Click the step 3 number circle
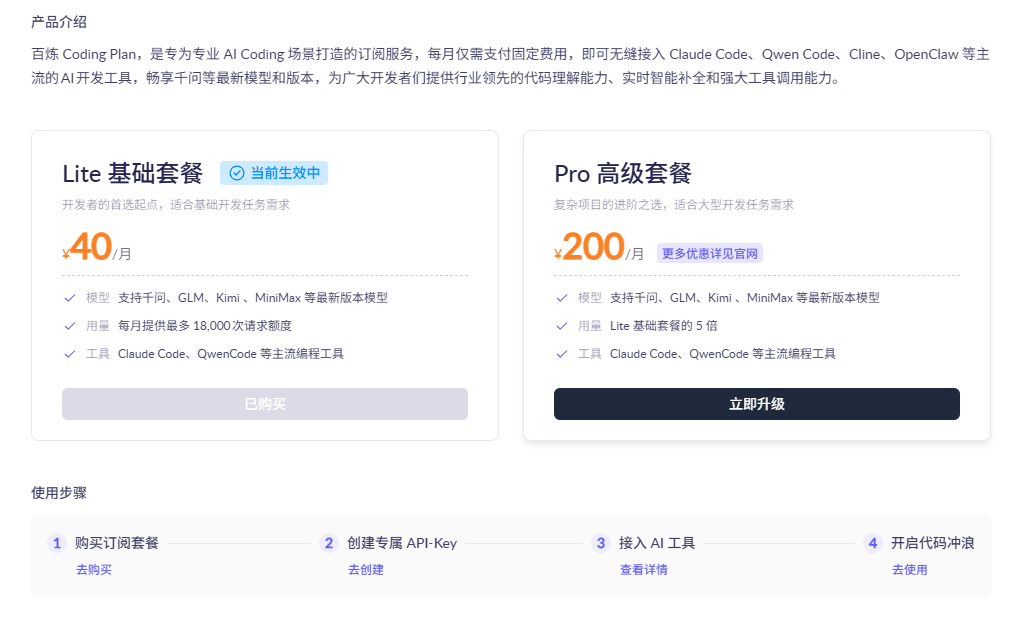The height and width of the screenshot is (618, 1011). 601,543
